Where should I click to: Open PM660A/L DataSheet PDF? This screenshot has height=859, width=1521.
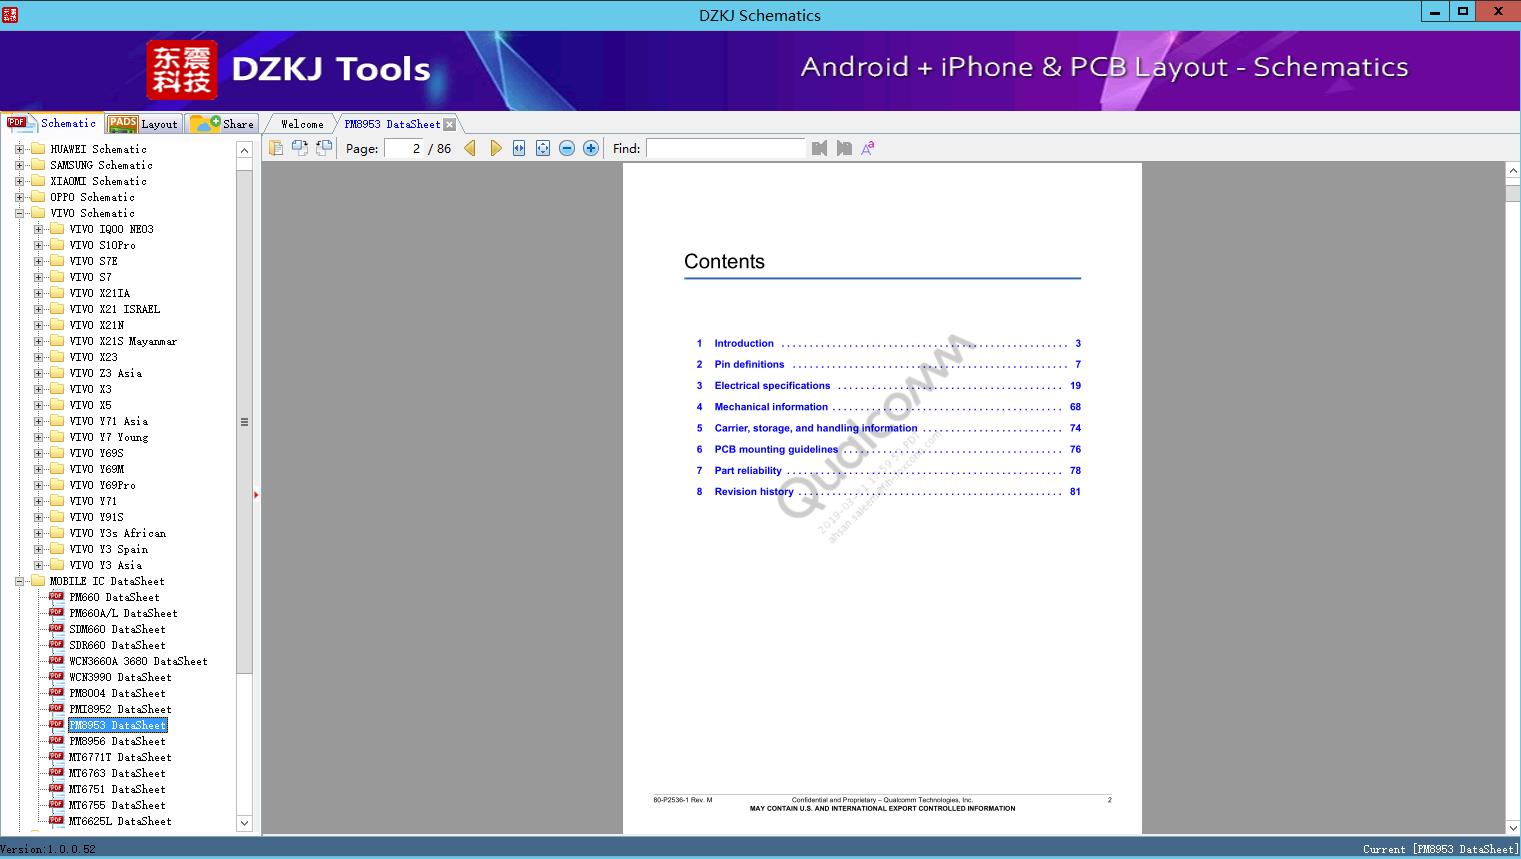coord(123,613)
